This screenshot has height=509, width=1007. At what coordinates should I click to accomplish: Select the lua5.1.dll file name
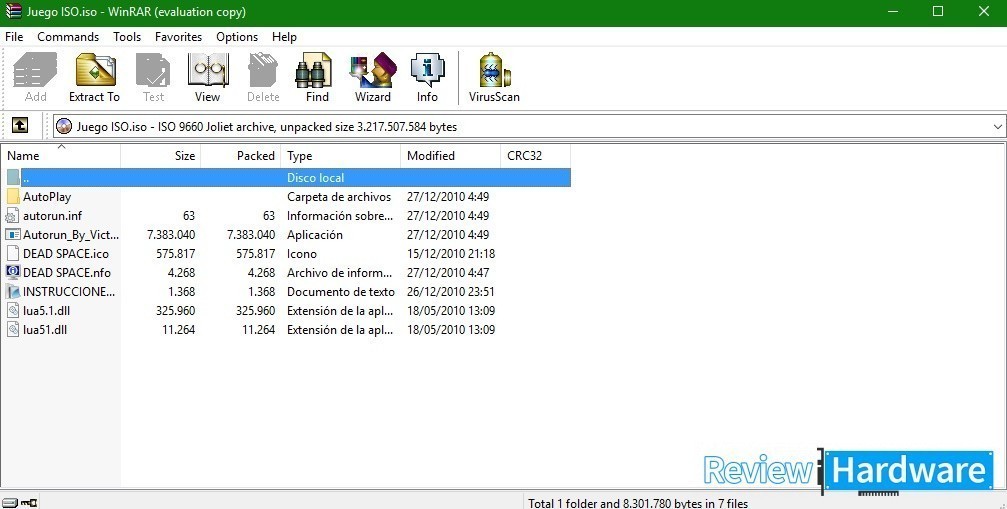(x=46, y=311)
